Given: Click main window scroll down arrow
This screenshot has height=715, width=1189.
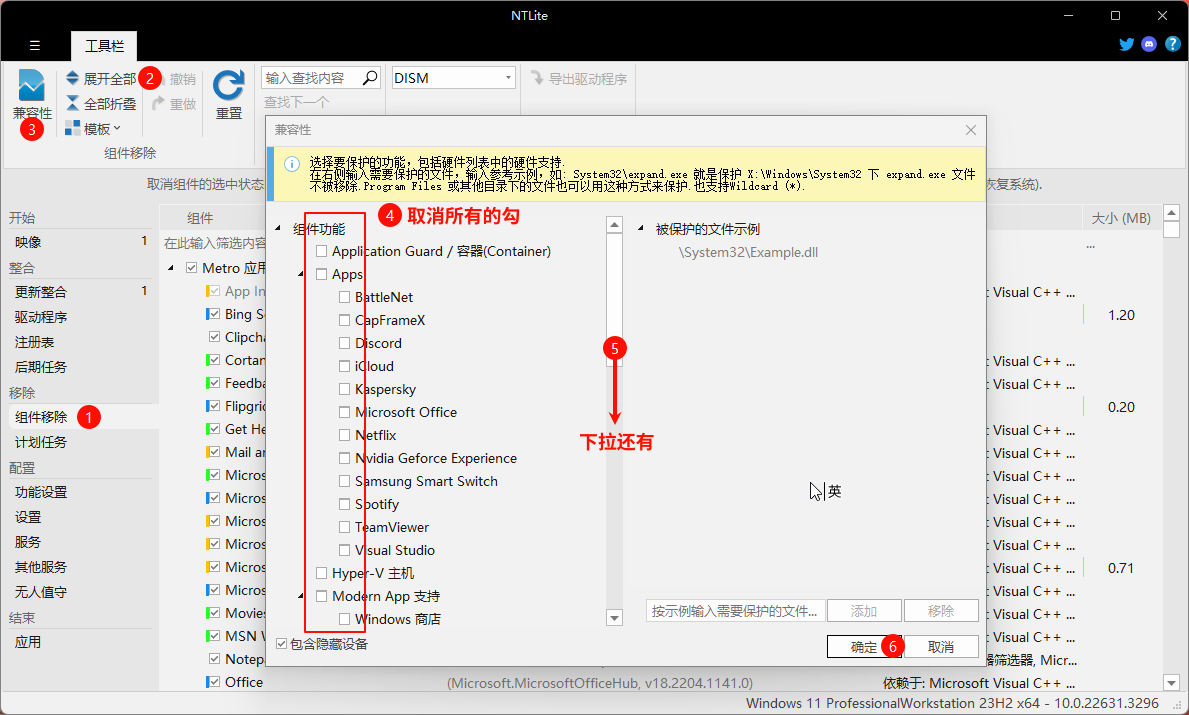Looking at the screenshot, I should [1172, 682].
